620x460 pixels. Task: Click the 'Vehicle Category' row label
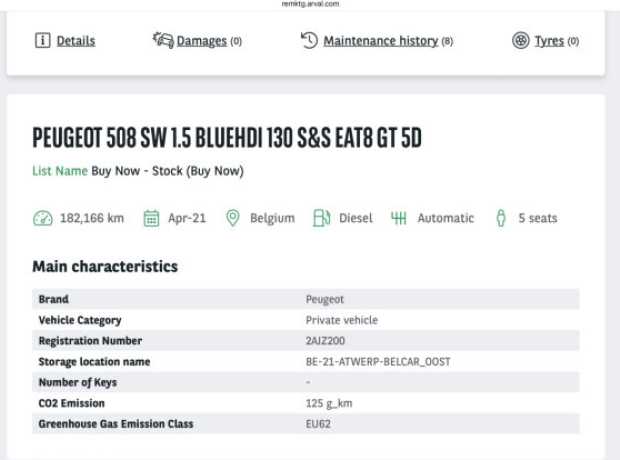pos(80,320)
